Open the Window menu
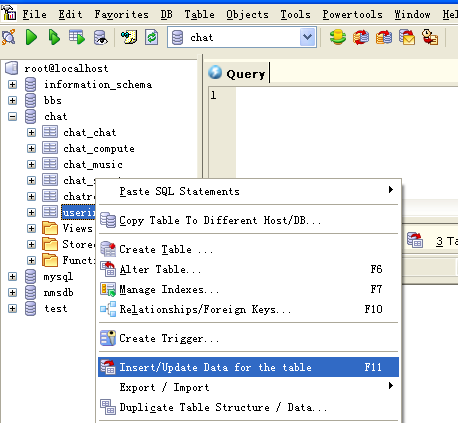458x424 pixels. coord(412,14)
